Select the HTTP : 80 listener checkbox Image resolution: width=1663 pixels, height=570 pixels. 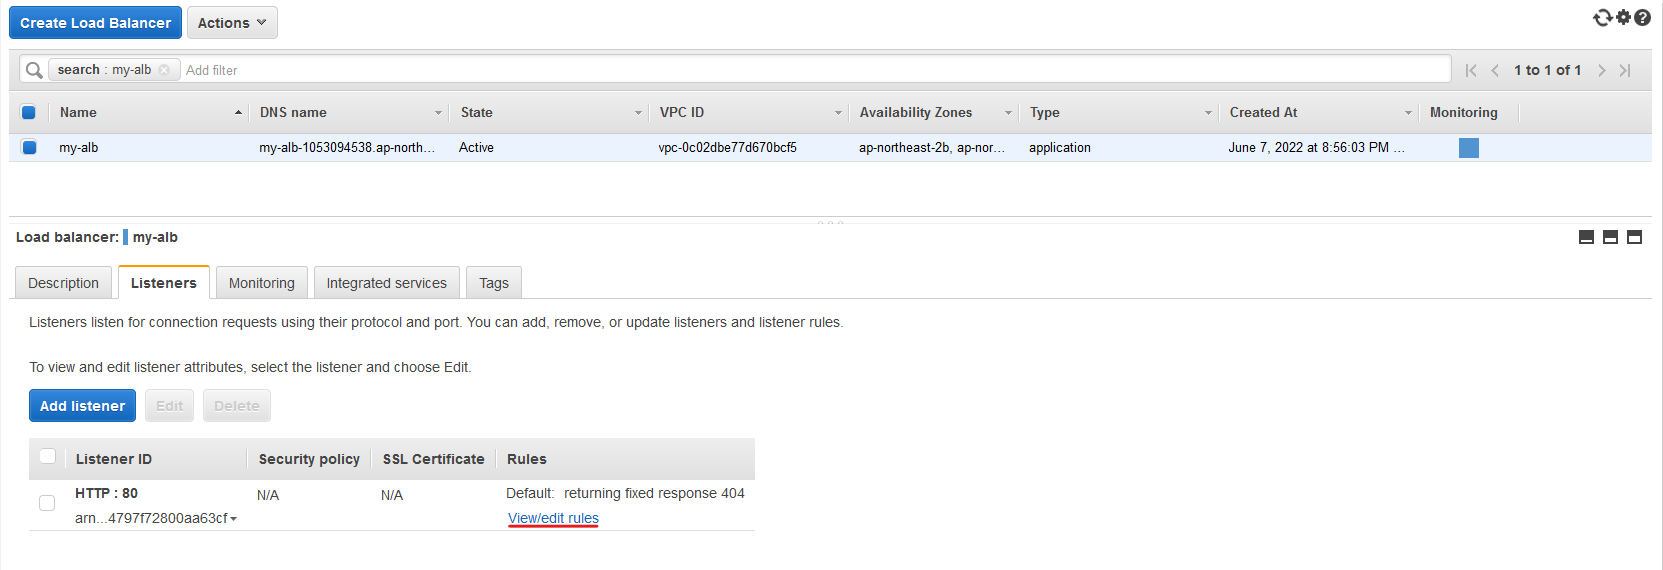tap(47, 503)
